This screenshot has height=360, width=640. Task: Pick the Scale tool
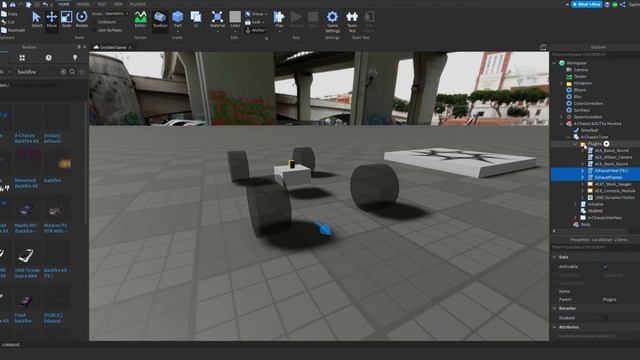coord(67,19)
